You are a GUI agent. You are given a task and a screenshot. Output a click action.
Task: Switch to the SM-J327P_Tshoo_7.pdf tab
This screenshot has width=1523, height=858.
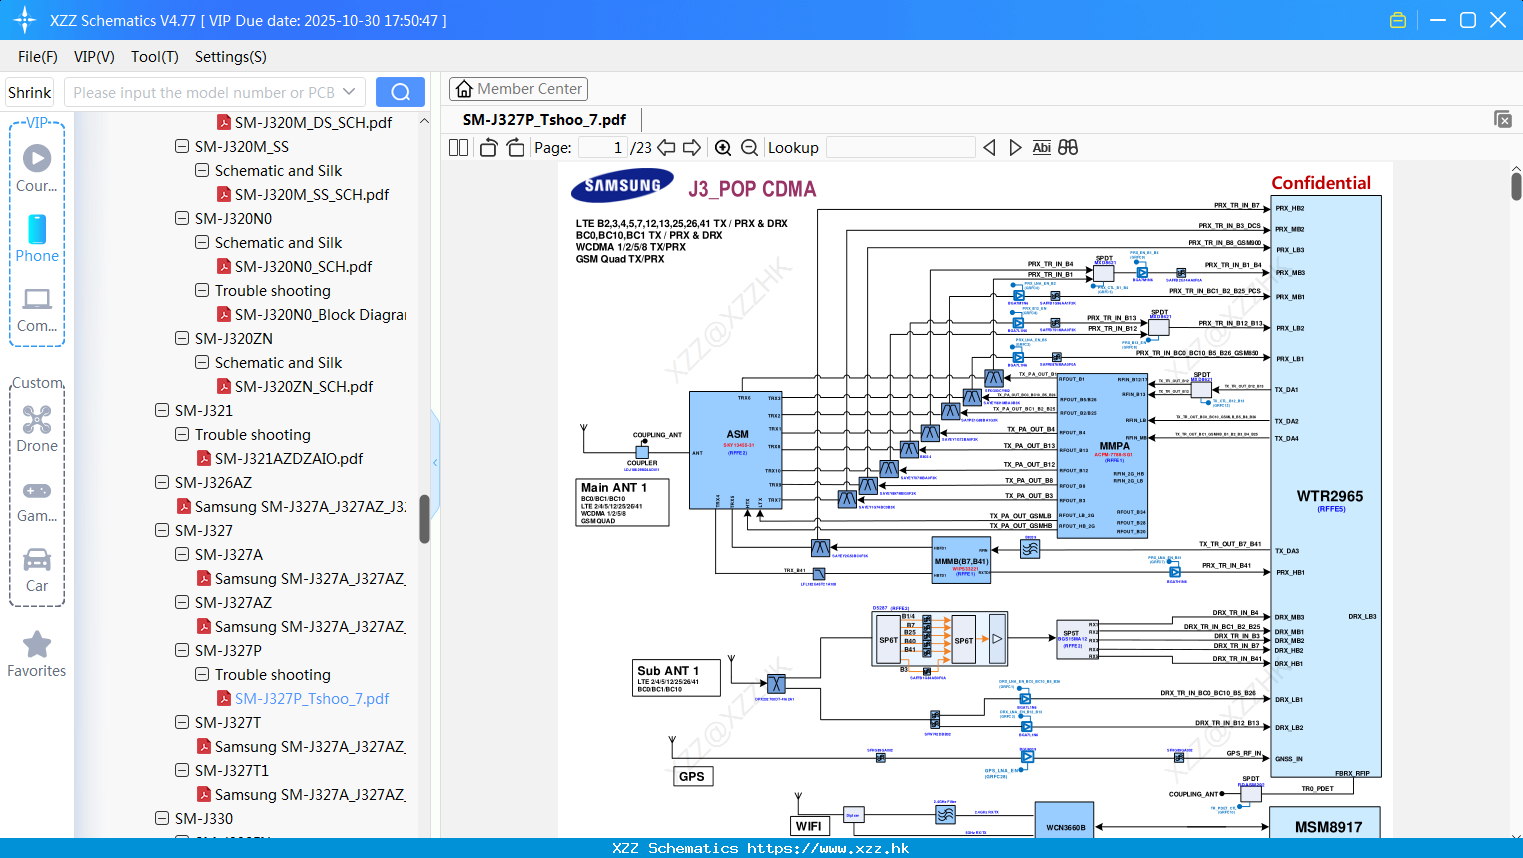tap(545, 119)
